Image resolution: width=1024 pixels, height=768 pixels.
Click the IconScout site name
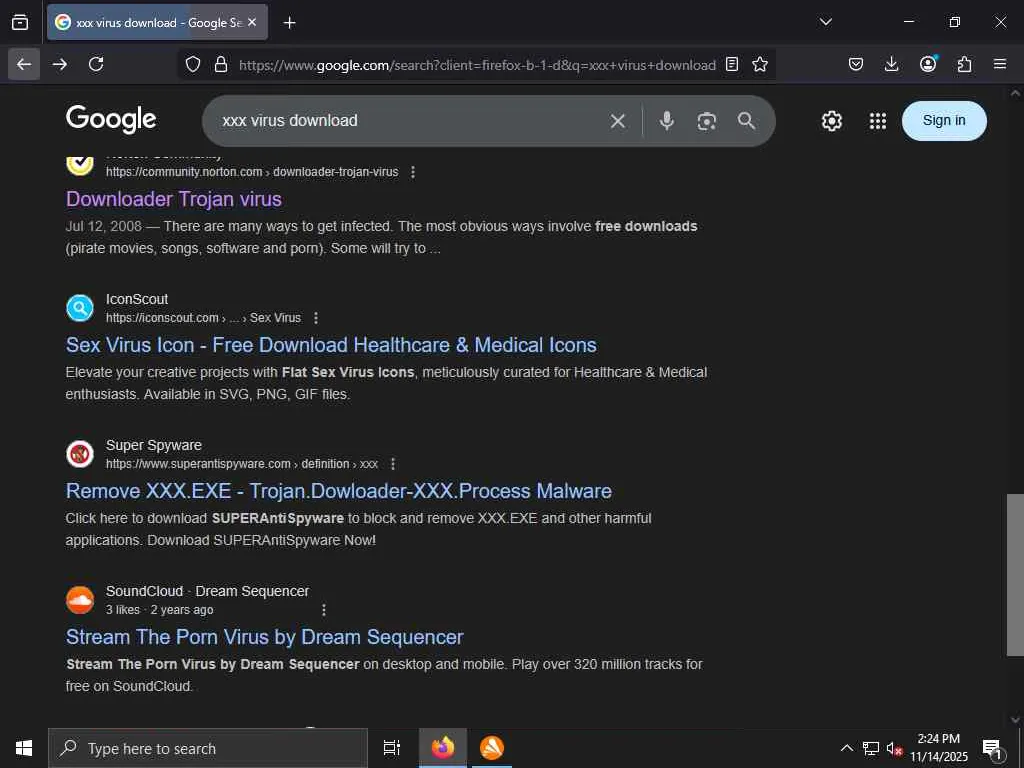tap(137, 299)
